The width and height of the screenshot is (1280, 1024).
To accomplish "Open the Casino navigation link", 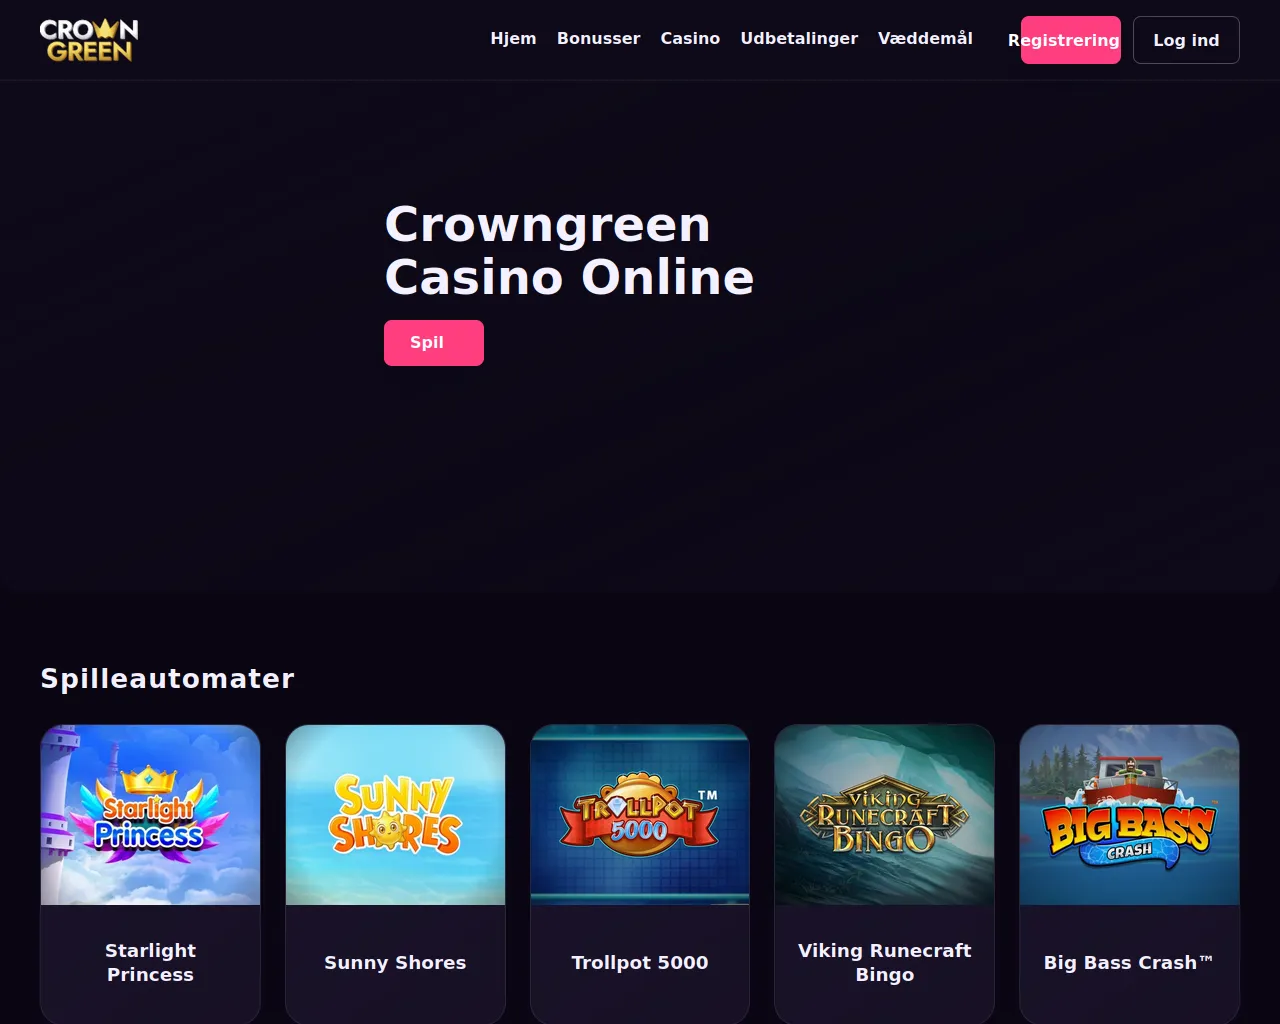I will [x=690, y=38].
